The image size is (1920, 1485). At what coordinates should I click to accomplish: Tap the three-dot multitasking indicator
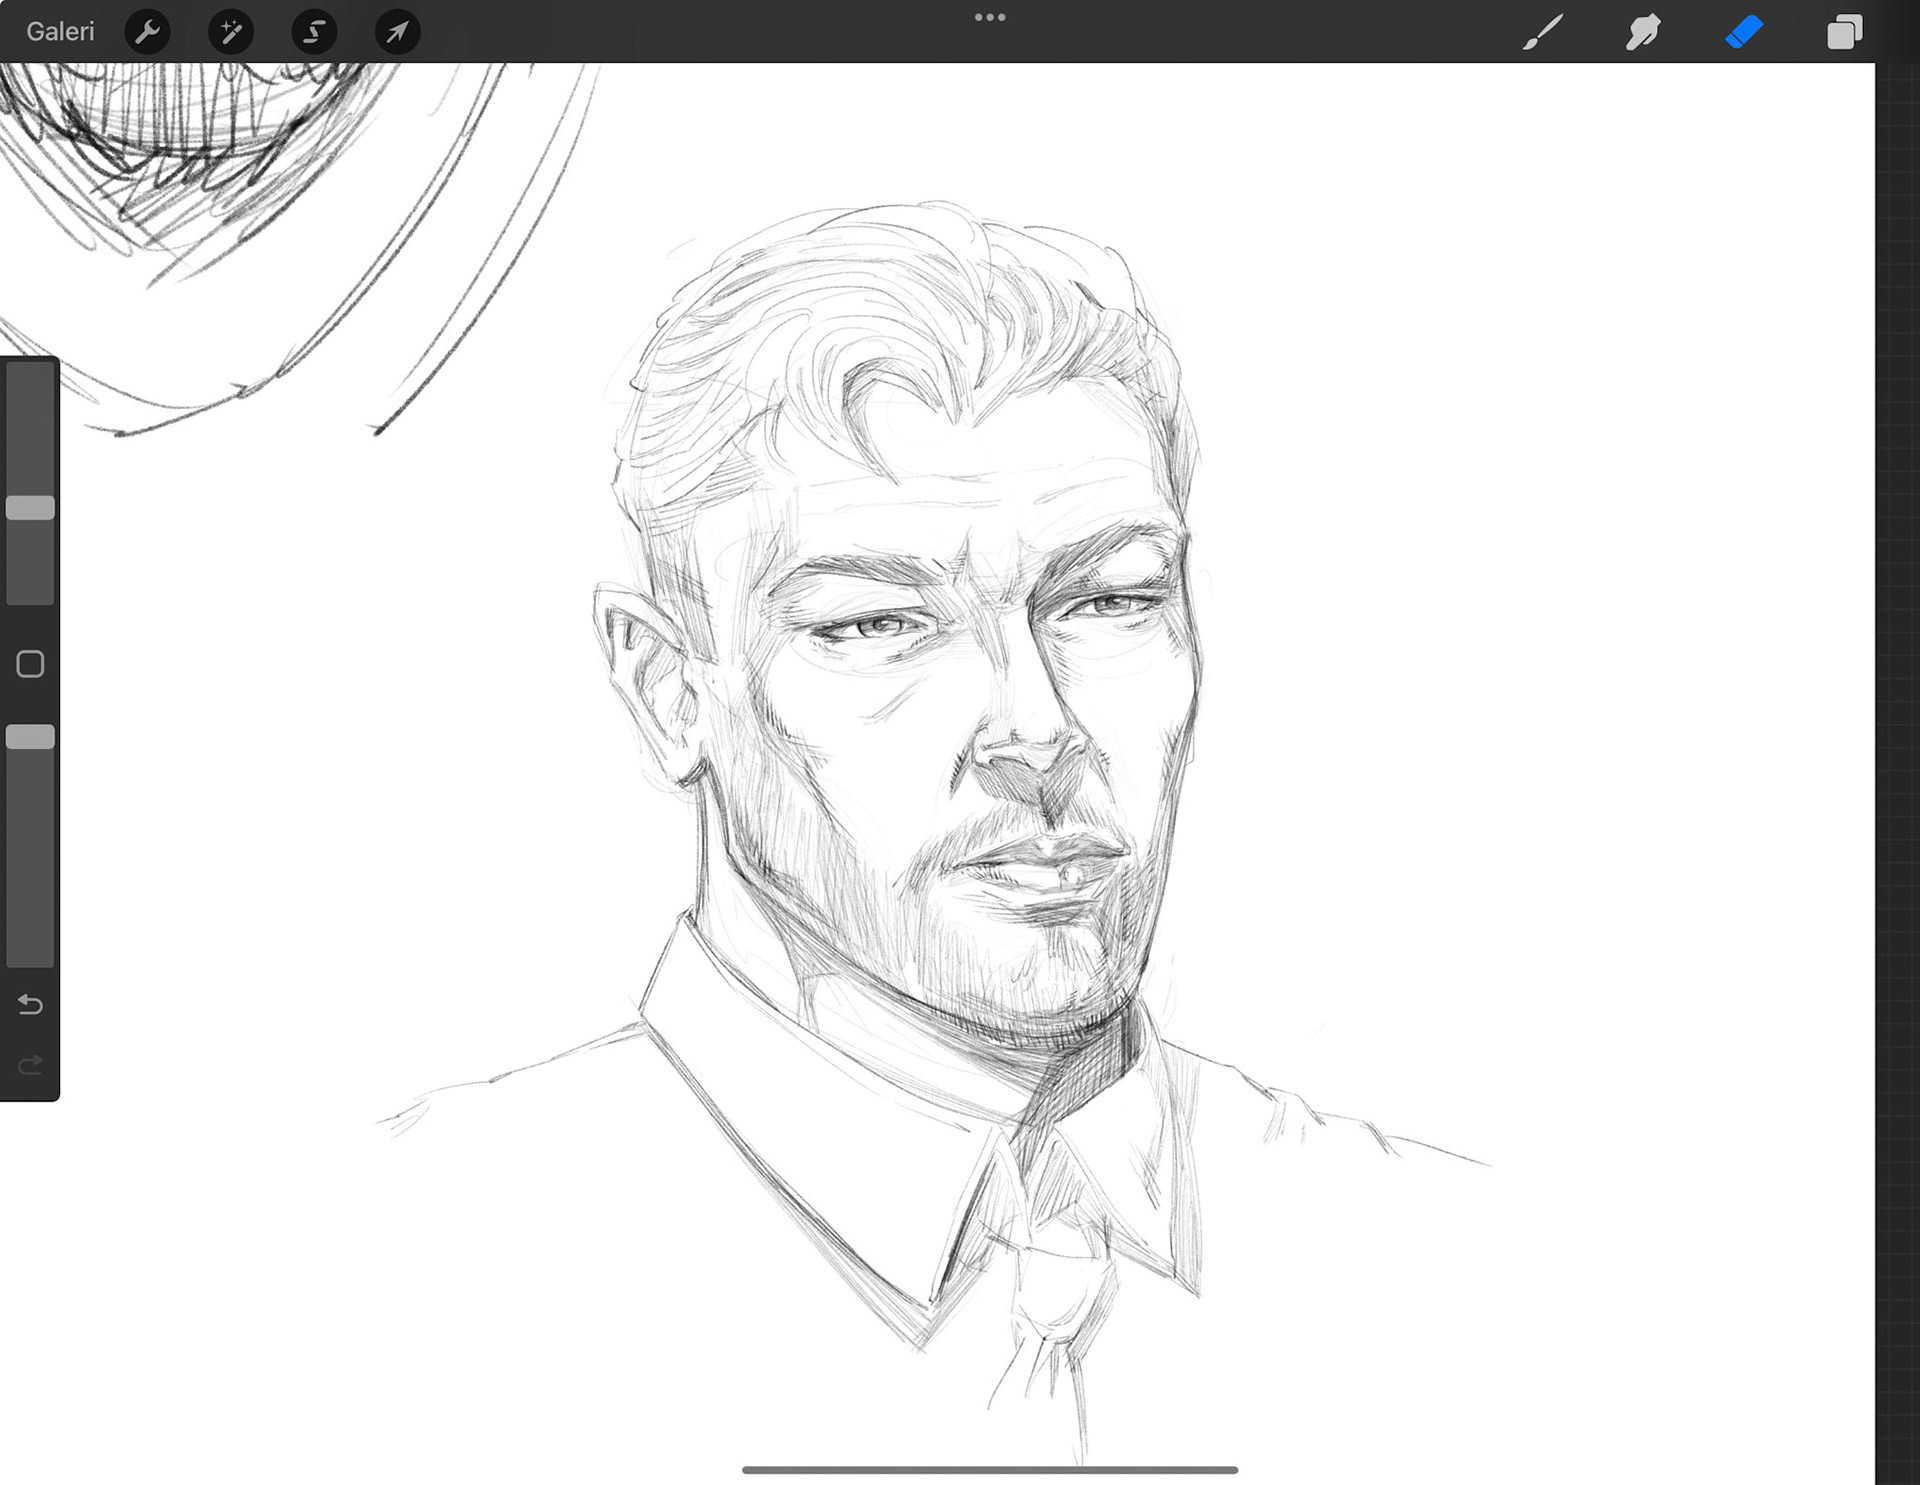point(989,17)
